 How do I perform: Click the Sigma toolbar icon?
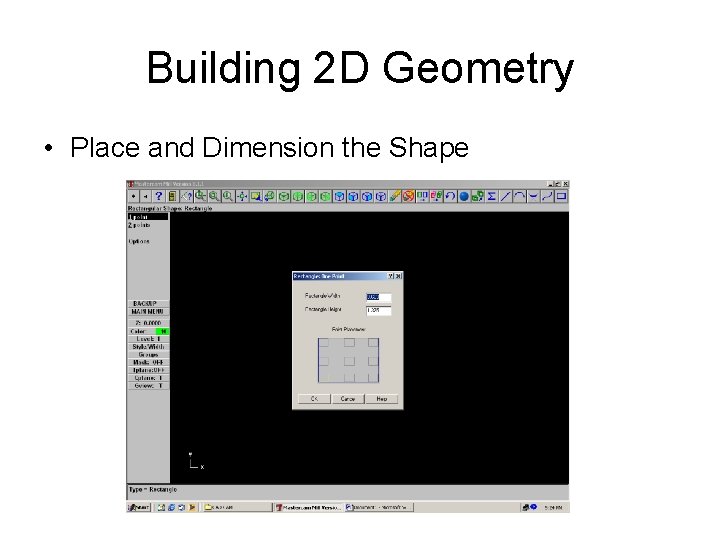(x=491, y=197)
